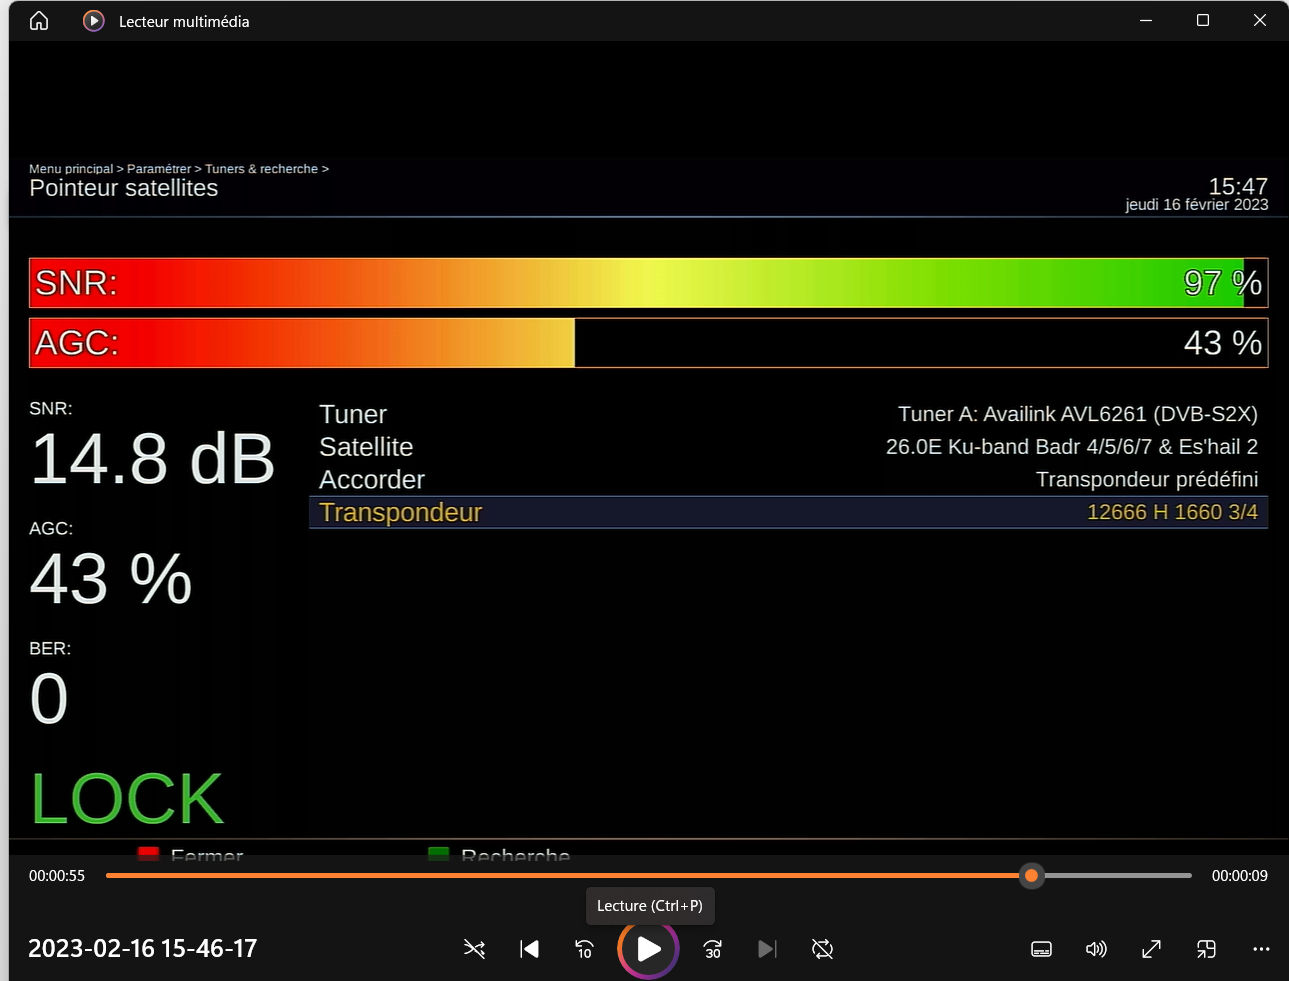Toggle repeat mode

pyautogui.click(x=823, y=949)
